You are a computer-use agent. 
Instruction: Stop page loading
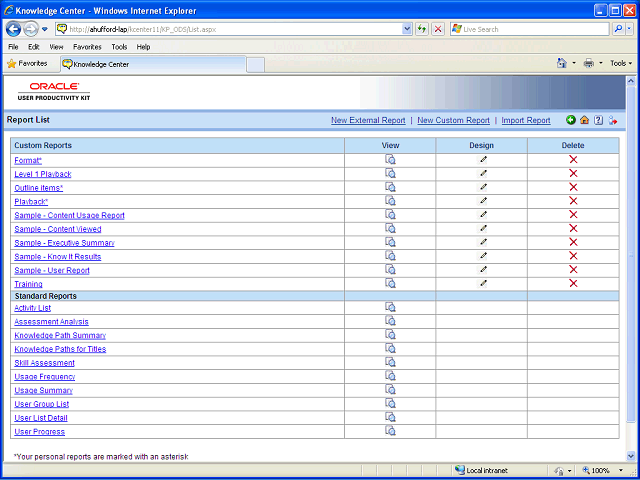pos(438,29)
